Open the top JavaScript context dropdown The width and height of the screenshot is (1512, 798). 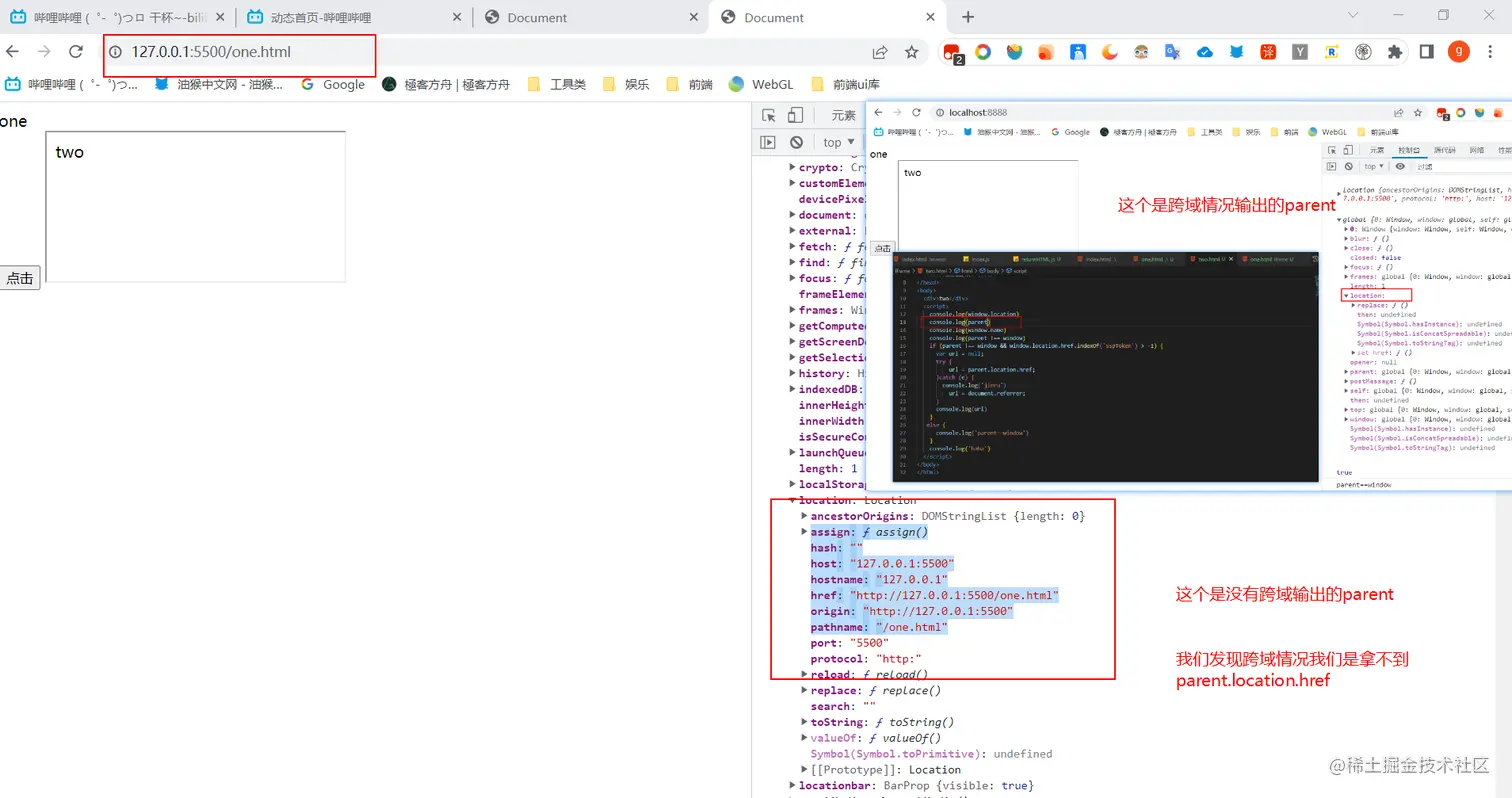coord(839,142)
